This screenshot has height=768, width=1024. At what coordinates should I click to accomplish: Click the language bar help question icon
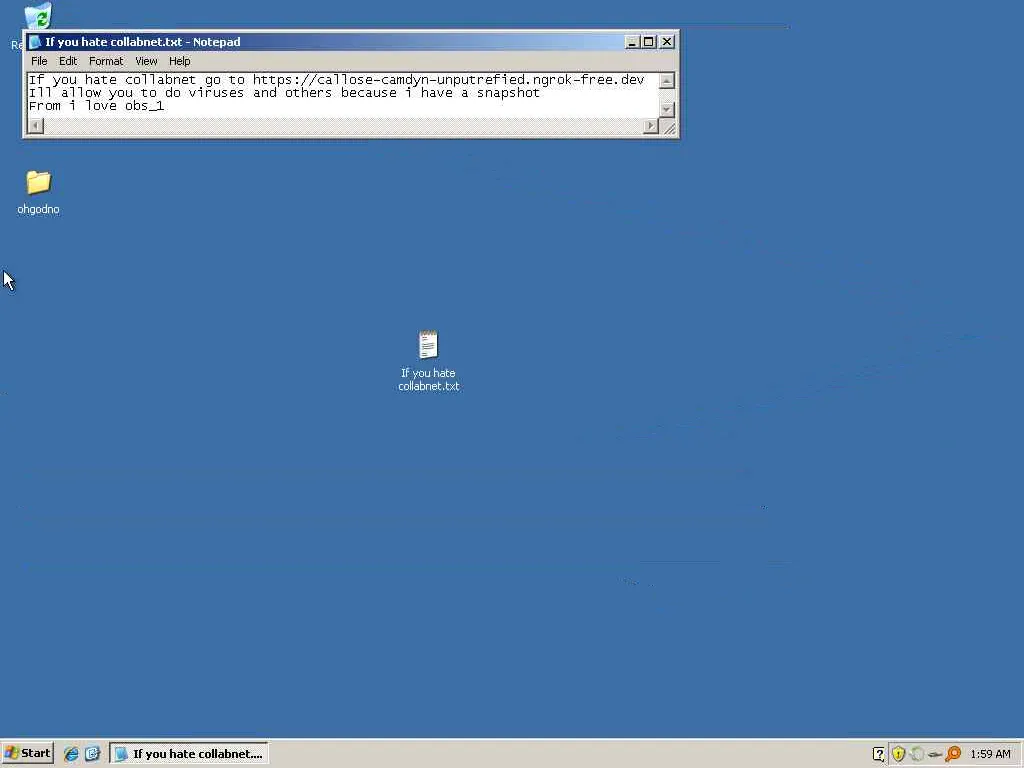[x=878, y=754]
